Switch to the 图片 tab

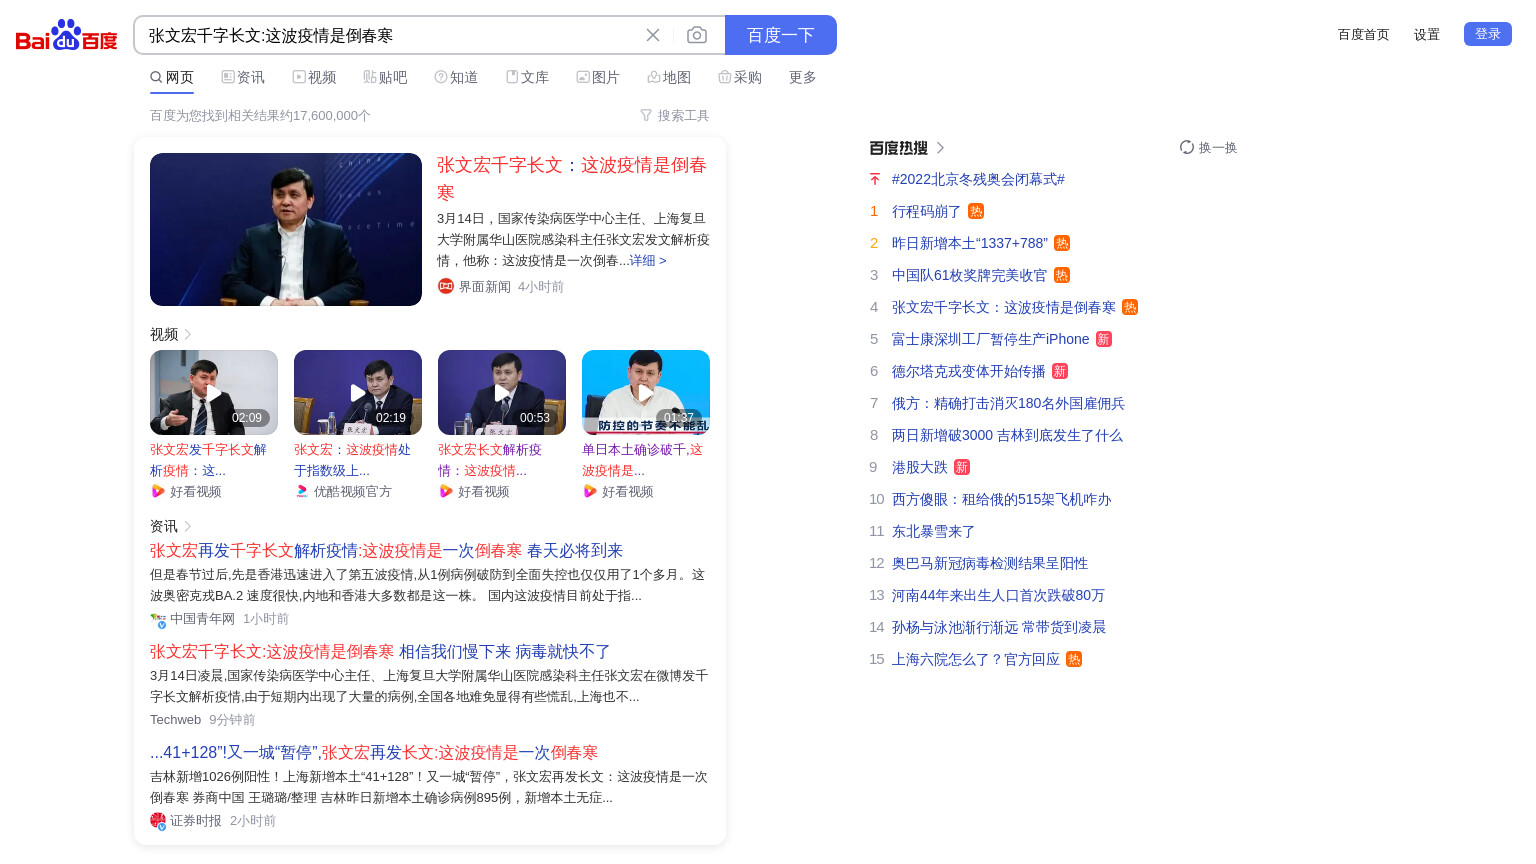598,77
